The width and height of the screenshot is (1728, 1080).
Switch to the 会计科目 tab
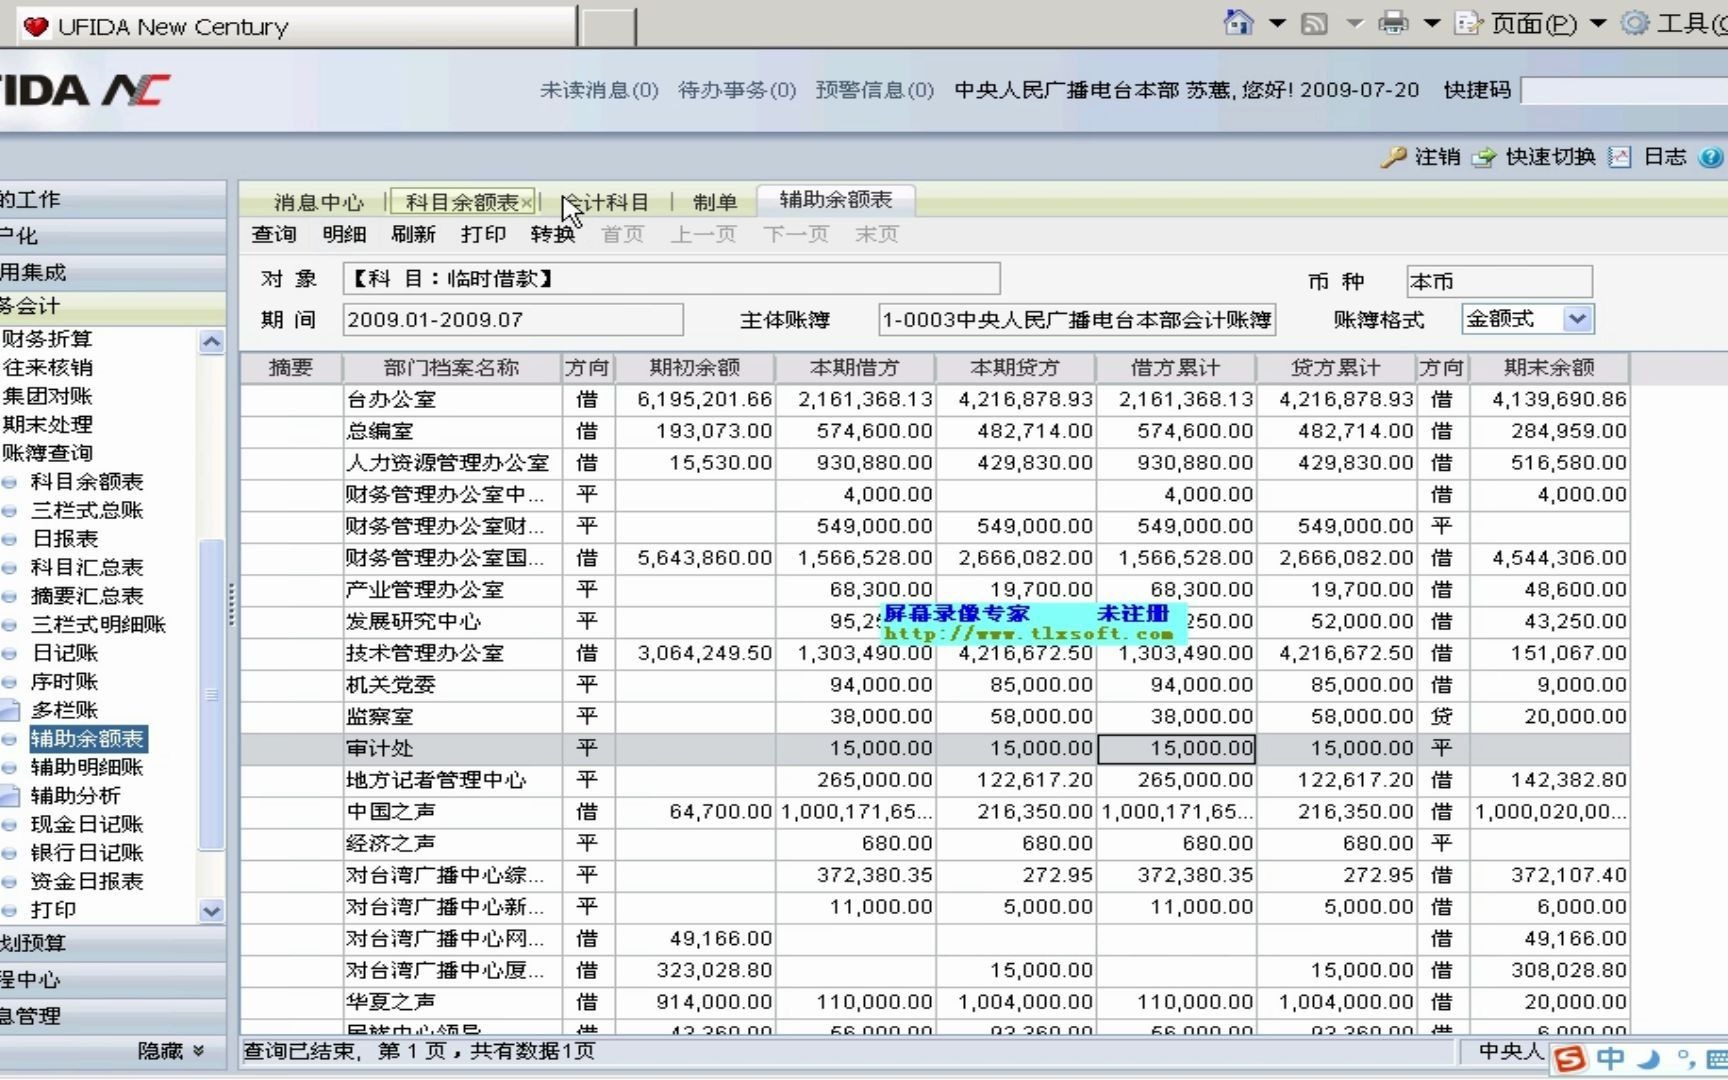[606, 202]
